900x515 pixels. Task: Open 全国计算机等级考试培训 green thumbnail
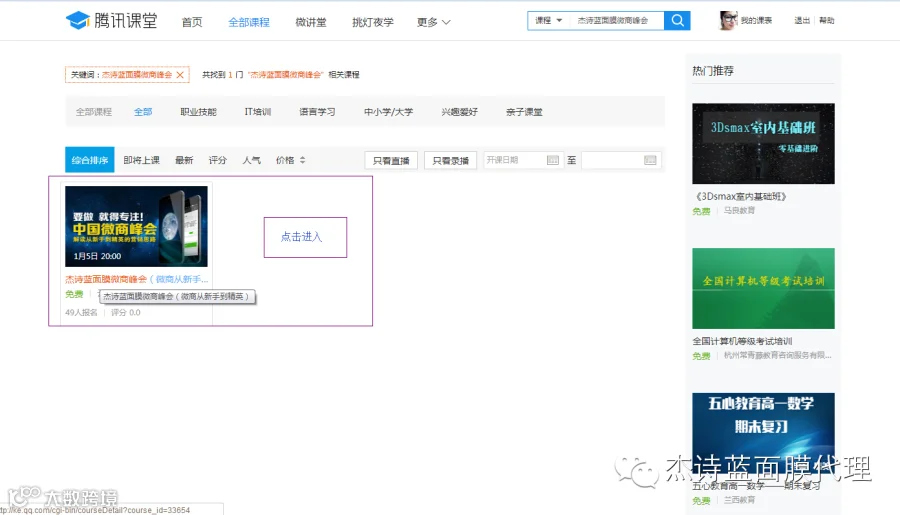coord(763,288)
